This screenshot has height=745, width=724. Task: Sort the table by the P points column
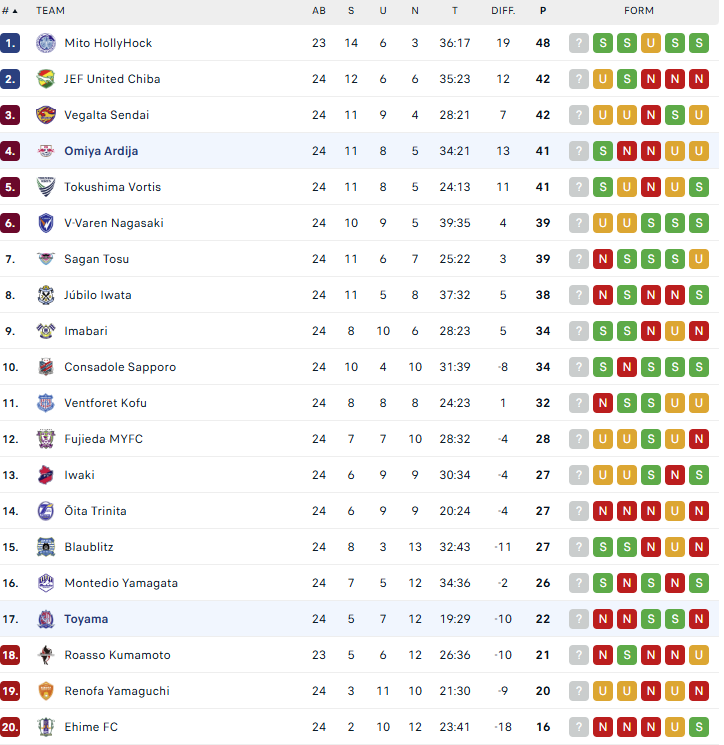[x=543, y=11]
